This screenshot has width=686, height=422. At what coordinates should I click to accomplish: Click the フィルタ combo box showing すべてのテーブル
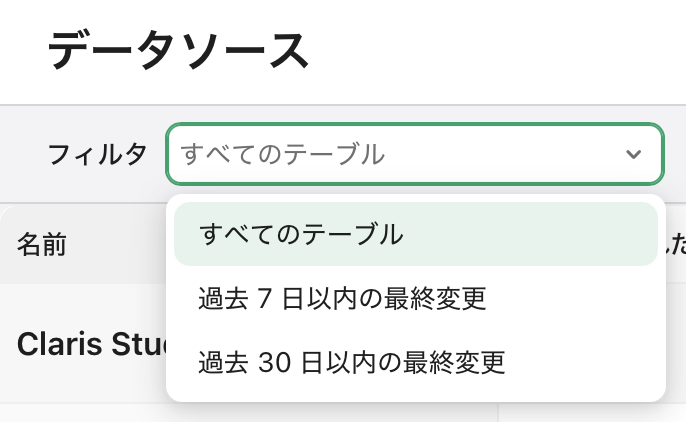(400, 154)
